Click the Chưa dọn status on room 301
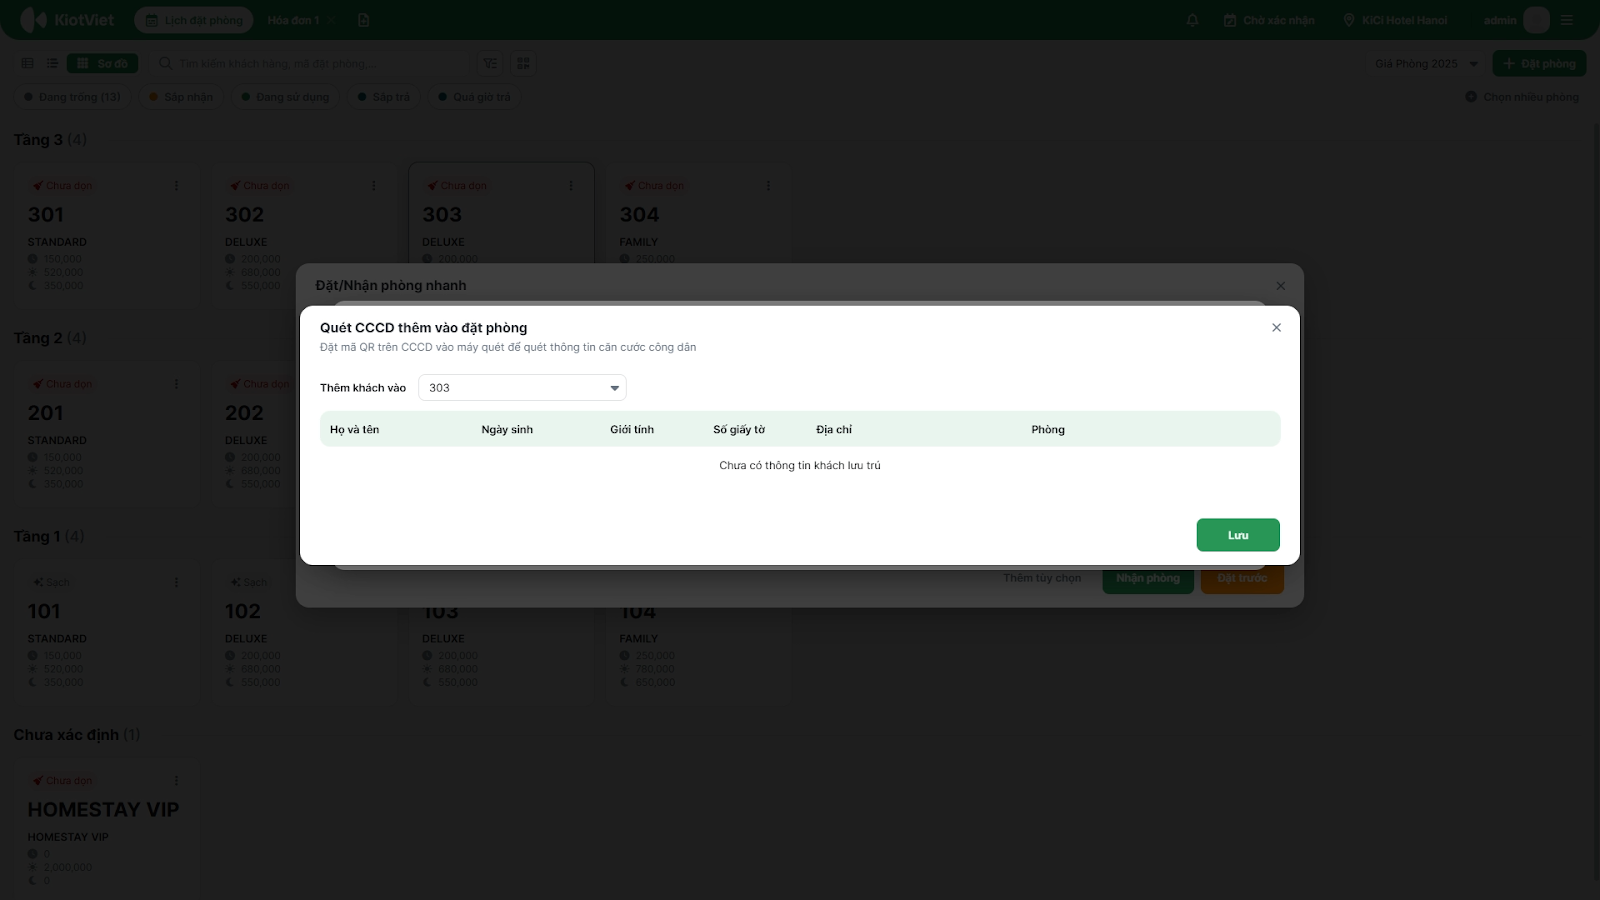The height and width of the screenshot is (900, 1600). click(62, 186)
